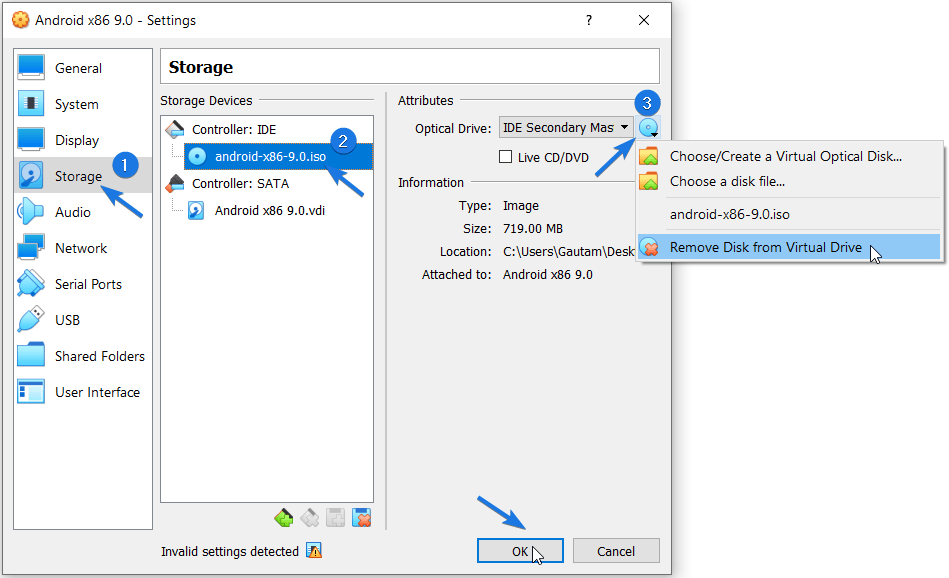The height and width of the screenshot is (578, 949).
Task: Select Remove Disk from Virtual Drive
Action: click(x=789, y=247)
